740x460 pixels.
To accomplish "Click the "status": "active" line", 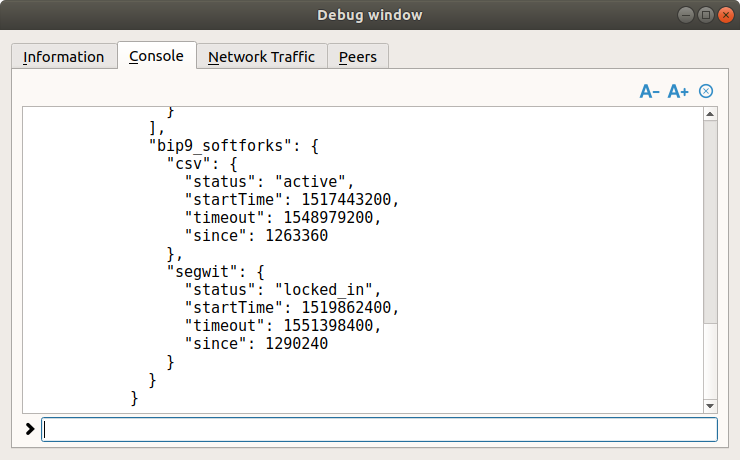I will 269,182.
